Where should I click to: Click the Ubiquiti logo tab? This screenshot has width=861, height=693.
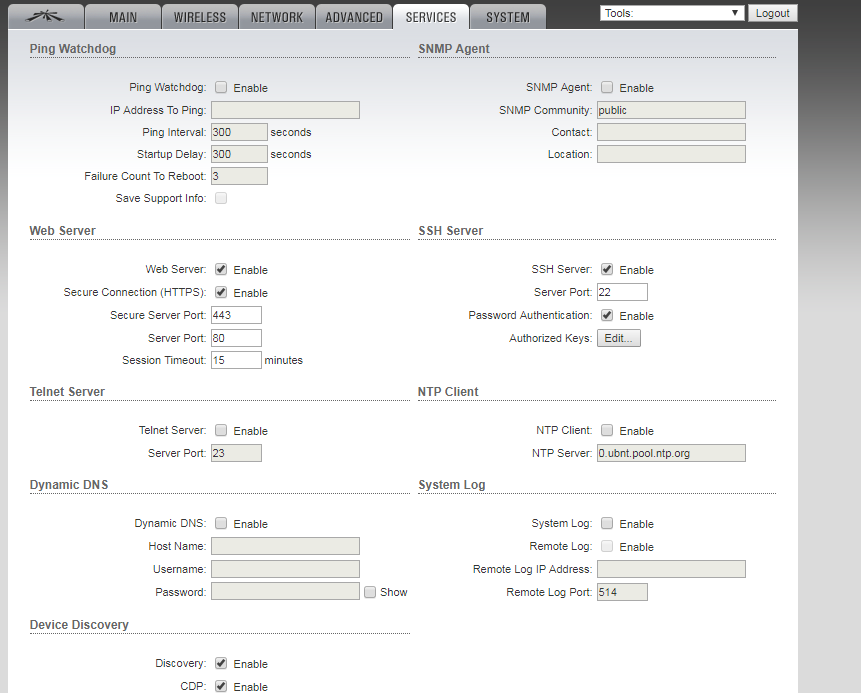(x=47, y=16)
